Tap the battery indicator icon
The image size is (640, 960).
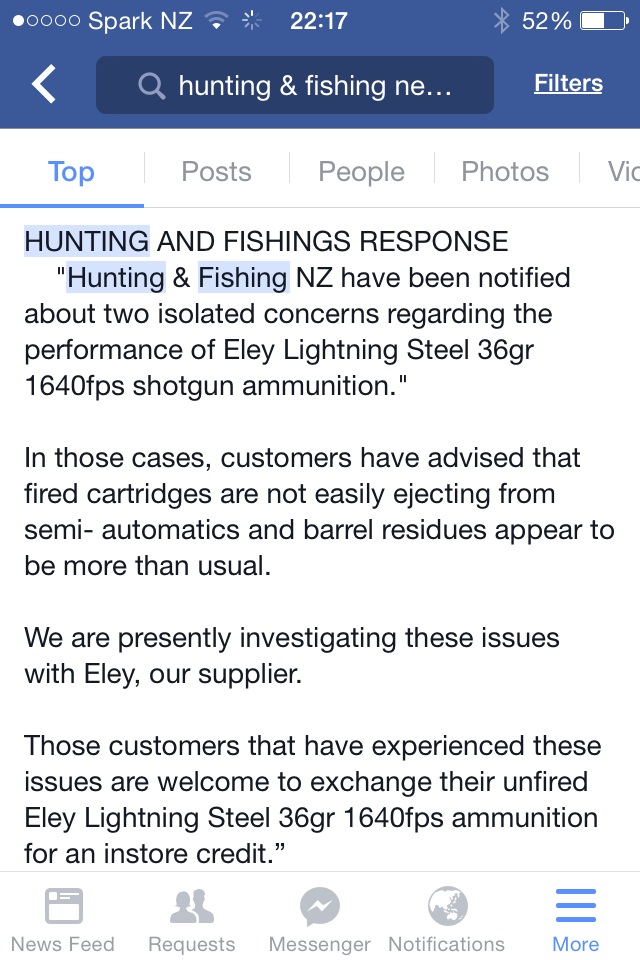click(604, 21)
